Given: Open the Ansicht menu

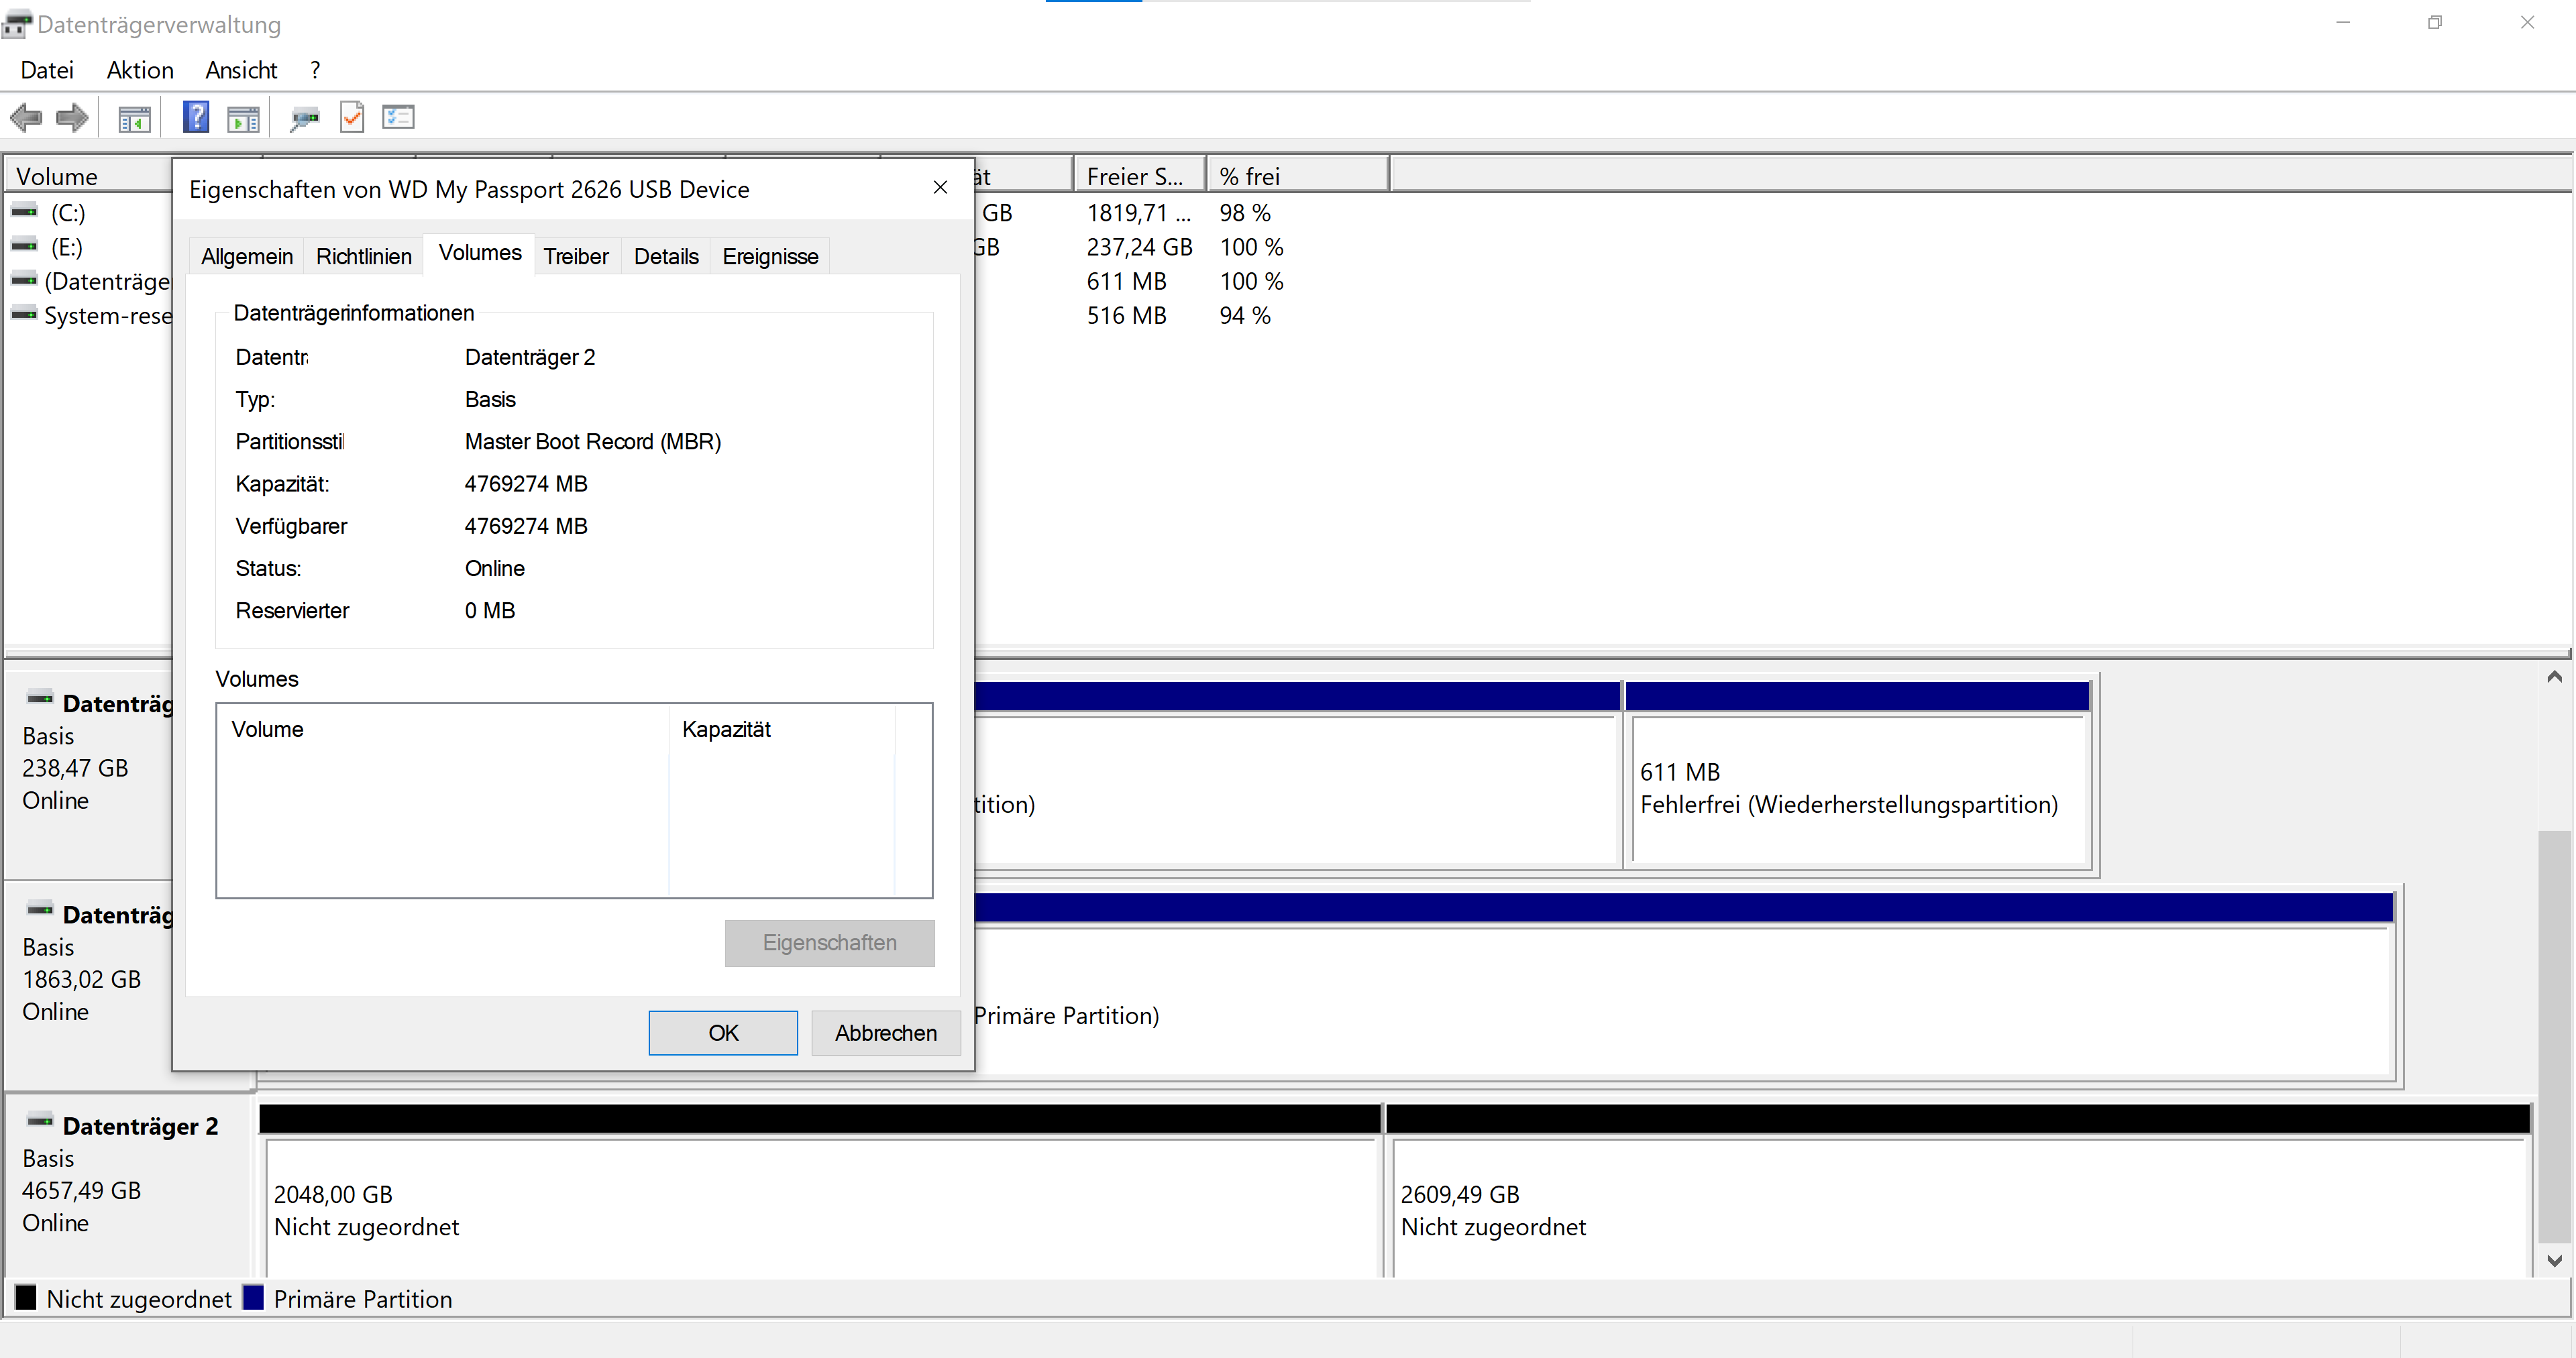Looking at the screenshot, I should (x=241, y=70).
